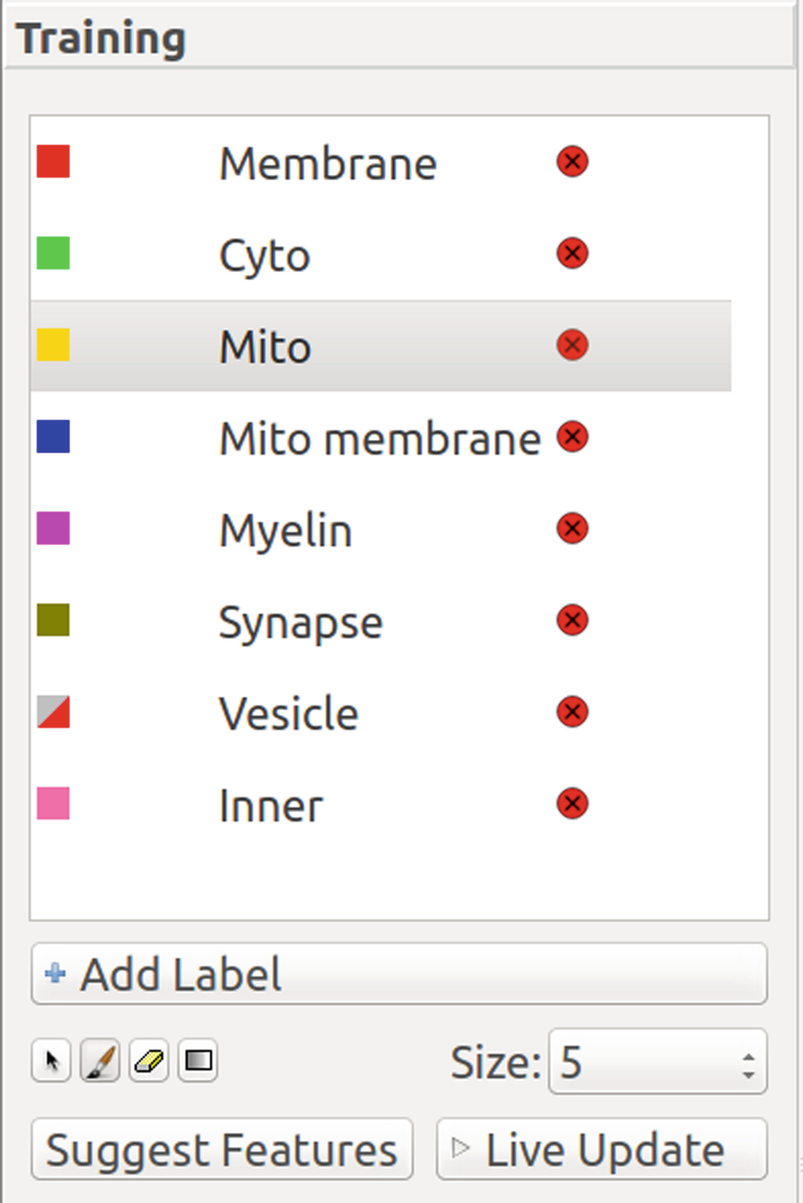Delete the Membrane label

coord(572,161)
